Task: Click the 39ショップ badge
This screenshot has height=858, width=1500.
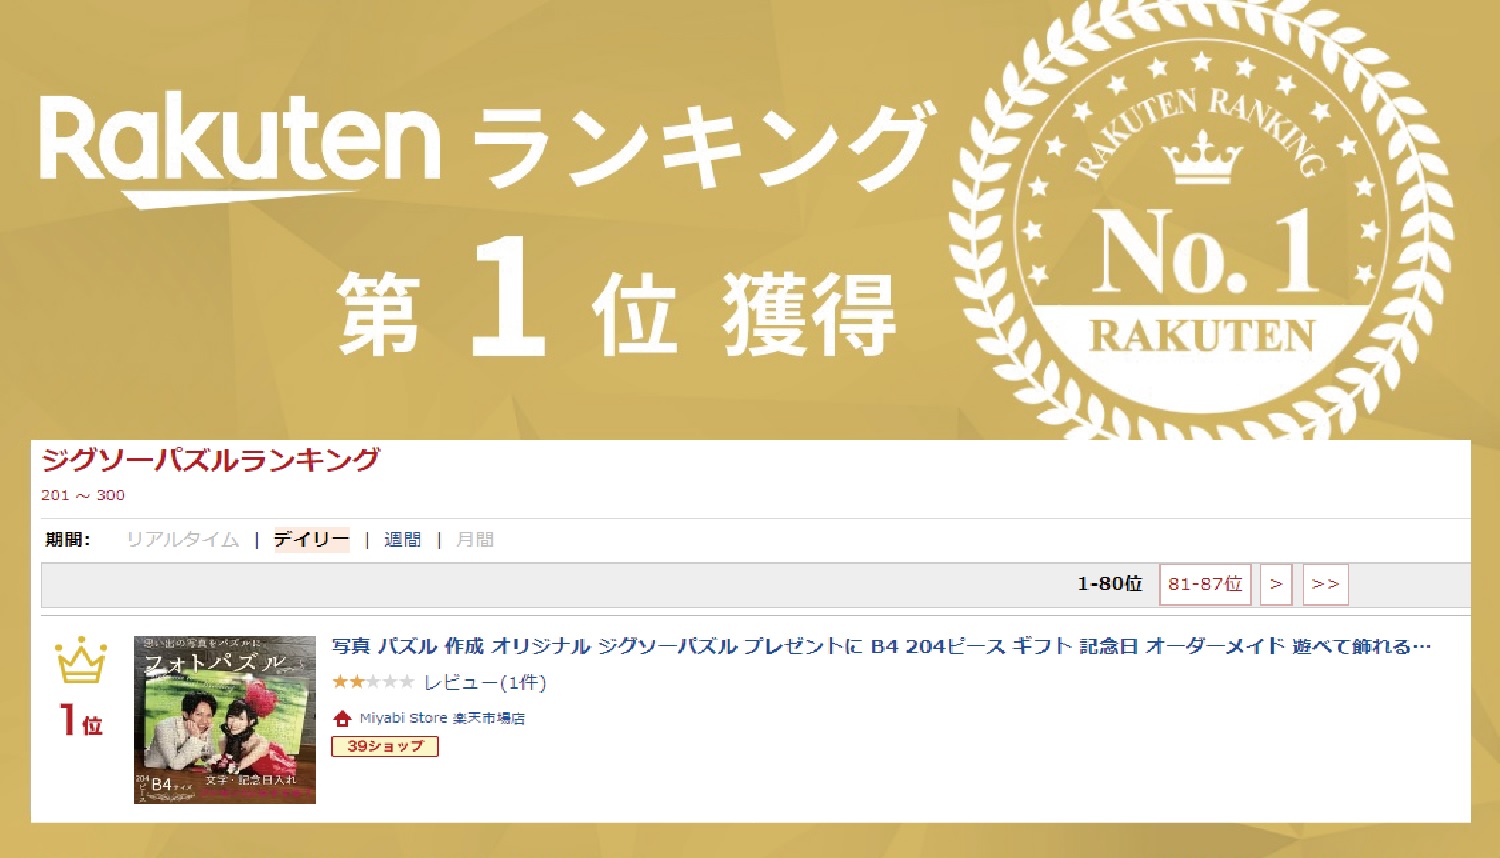Action: (x=385, y=746)
